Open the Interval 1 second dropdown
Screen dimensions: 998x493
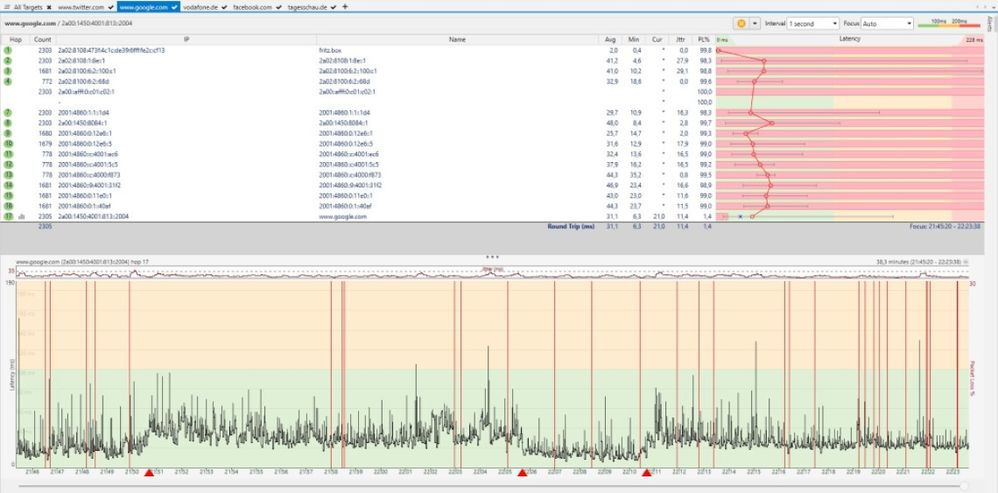coord(813,24)
